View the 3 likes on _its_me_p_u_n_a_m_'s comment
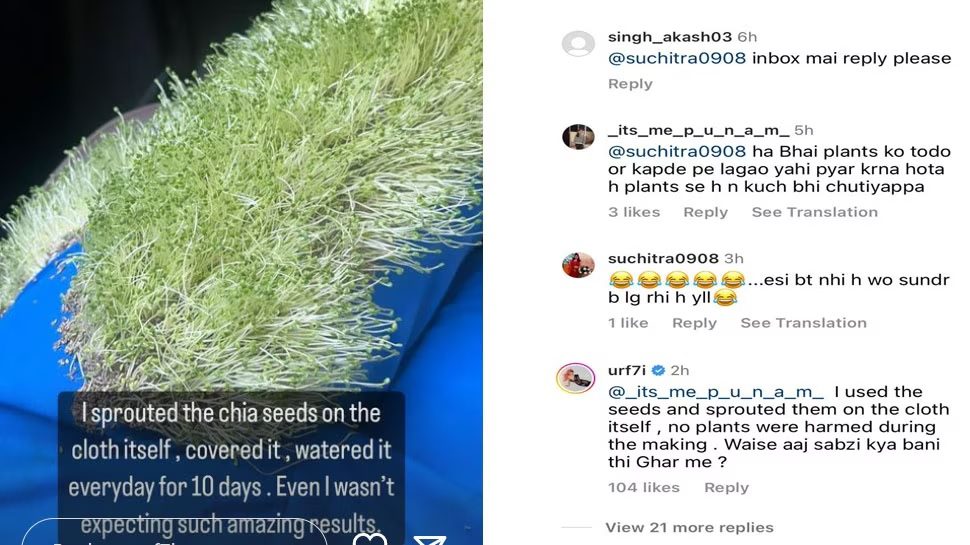970x545 pixels. pyautogui.click(x=634, y=212)
